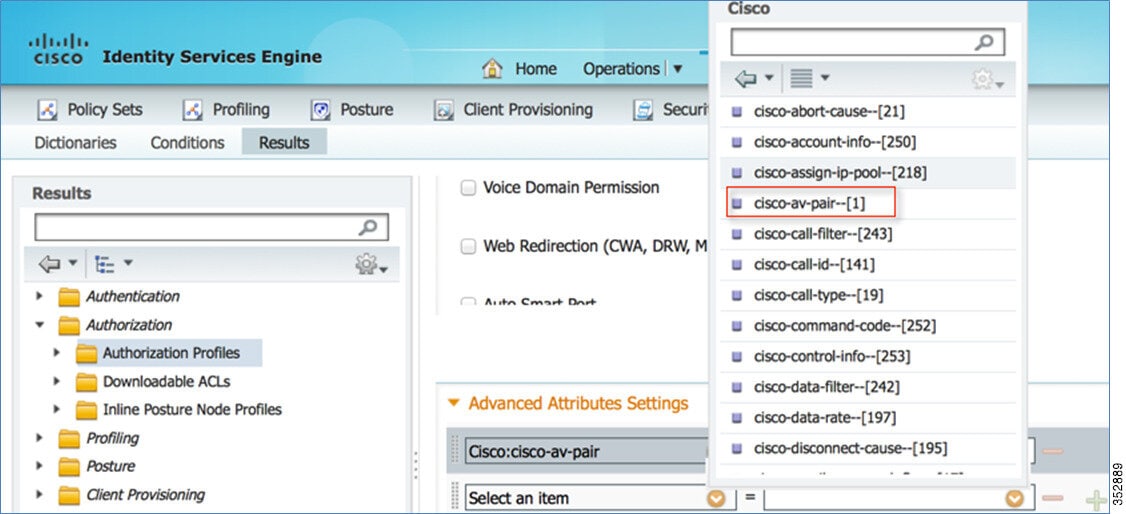Viewport: 1126px width, 514px height.
Task: Click the Cisco popup gear icon
Action: tap(983, 80)
